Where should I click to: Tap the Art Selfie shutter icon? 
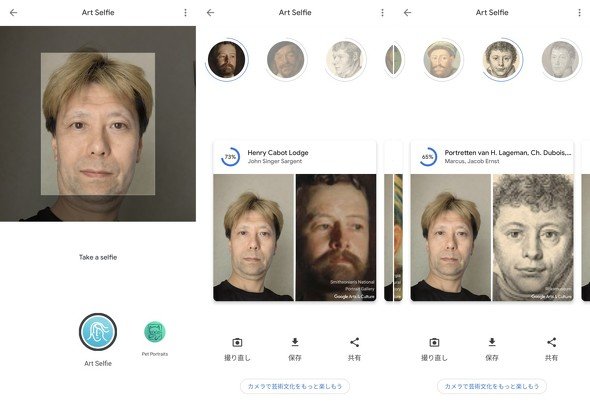point(98,332)
